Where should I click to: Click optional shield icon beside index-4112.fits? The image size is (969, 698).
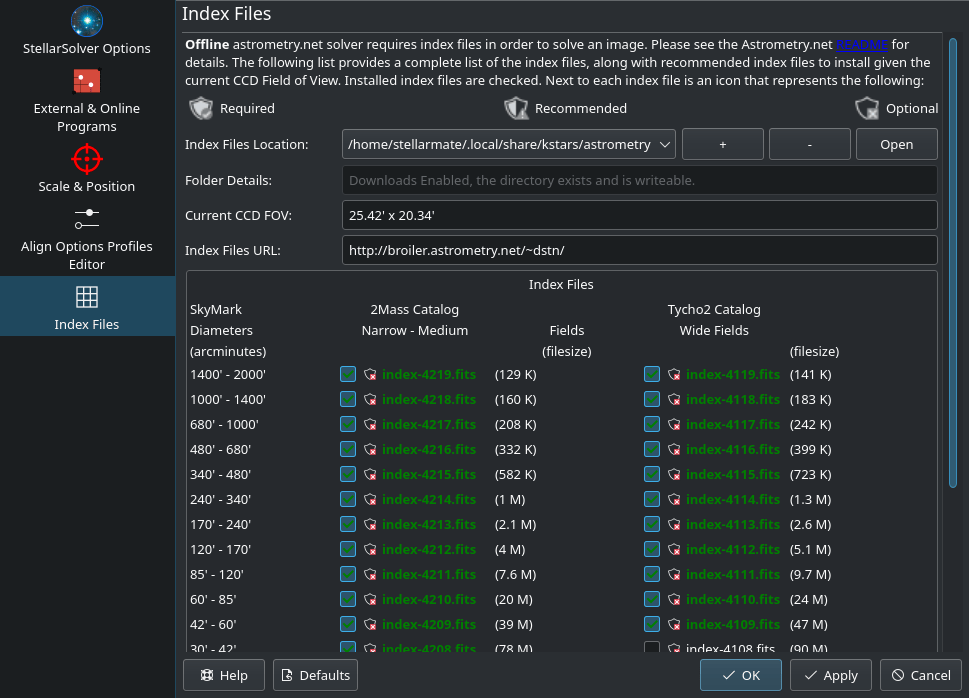coord(674,550)
